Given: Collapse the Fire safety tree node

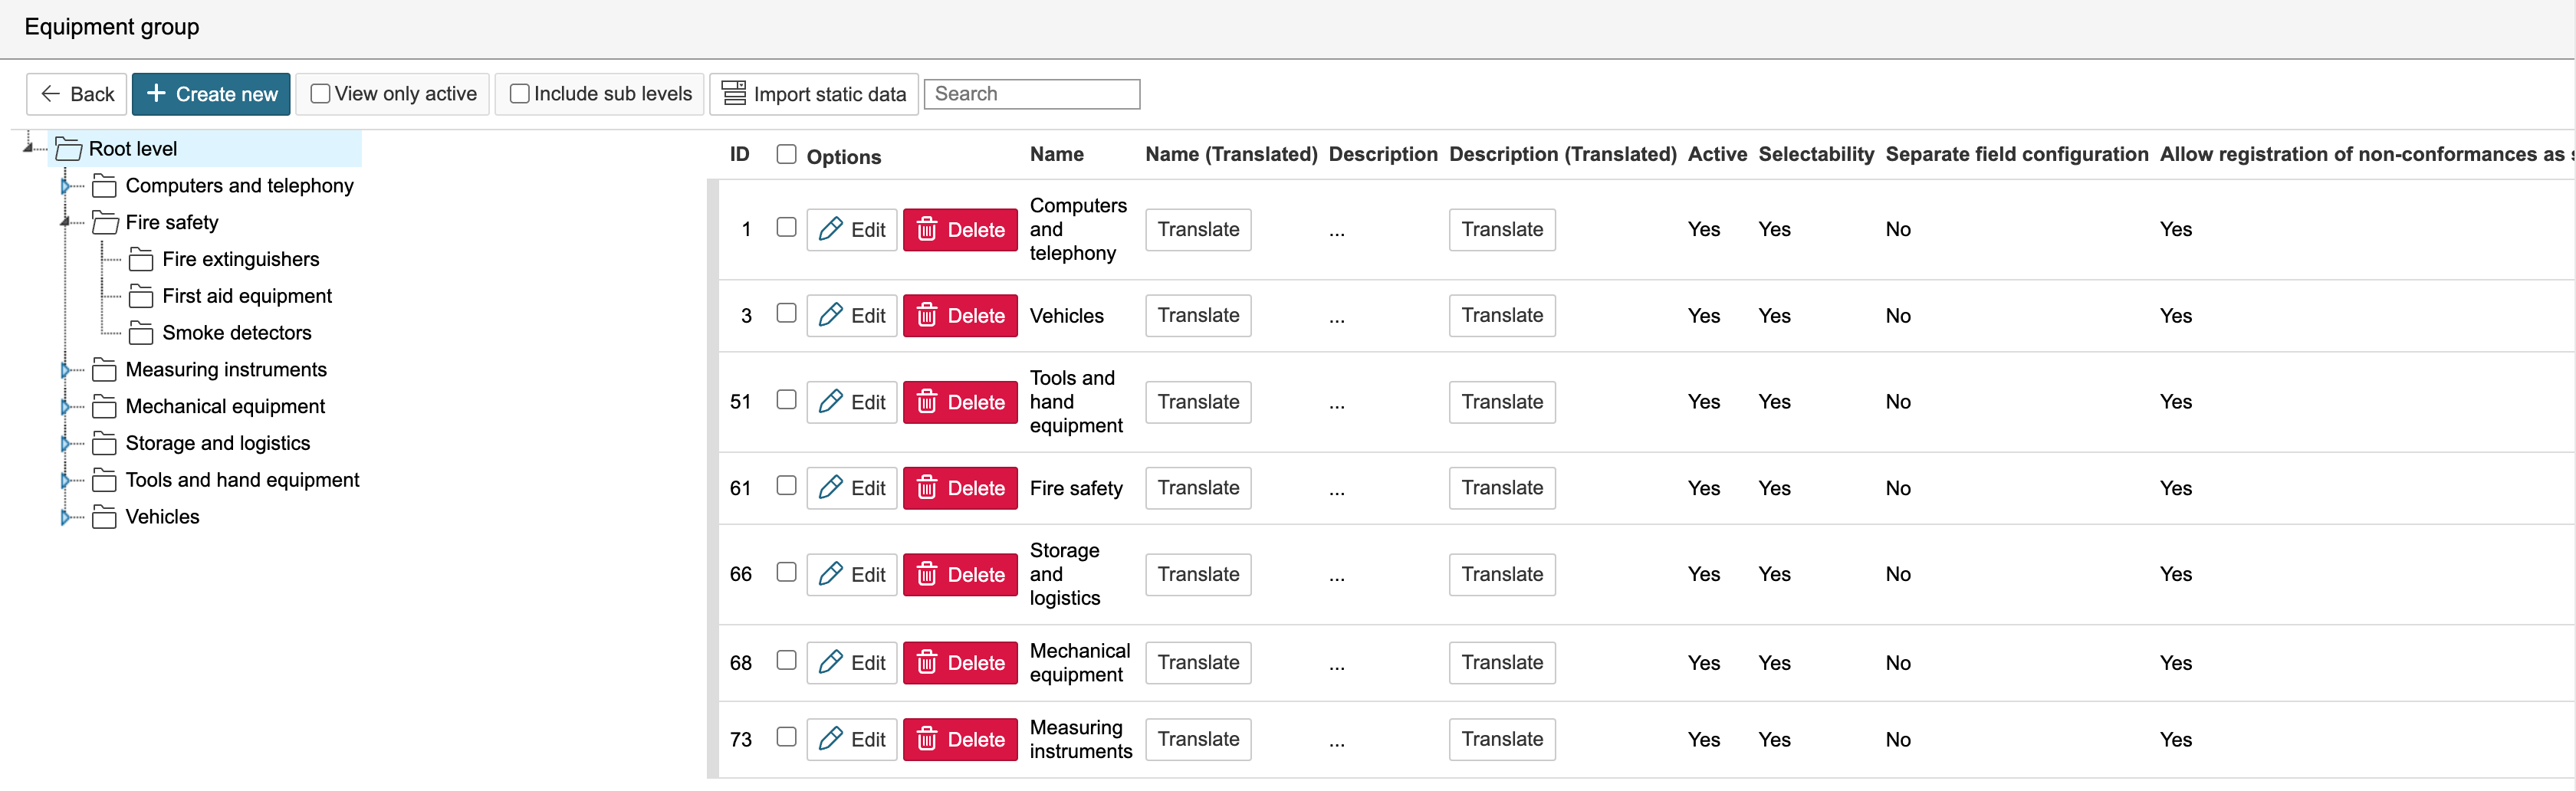Looking at the screenshot, I should coord(65,222).
